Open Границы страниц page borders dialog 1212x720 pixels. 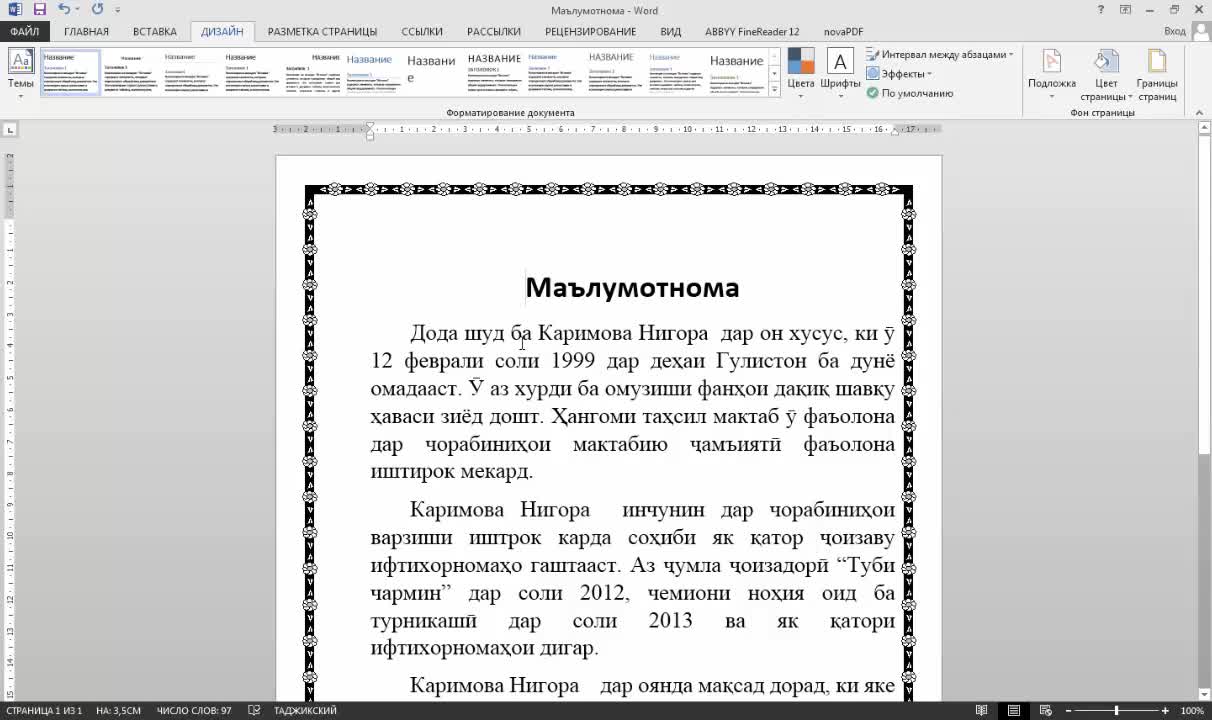point(1157,74)
